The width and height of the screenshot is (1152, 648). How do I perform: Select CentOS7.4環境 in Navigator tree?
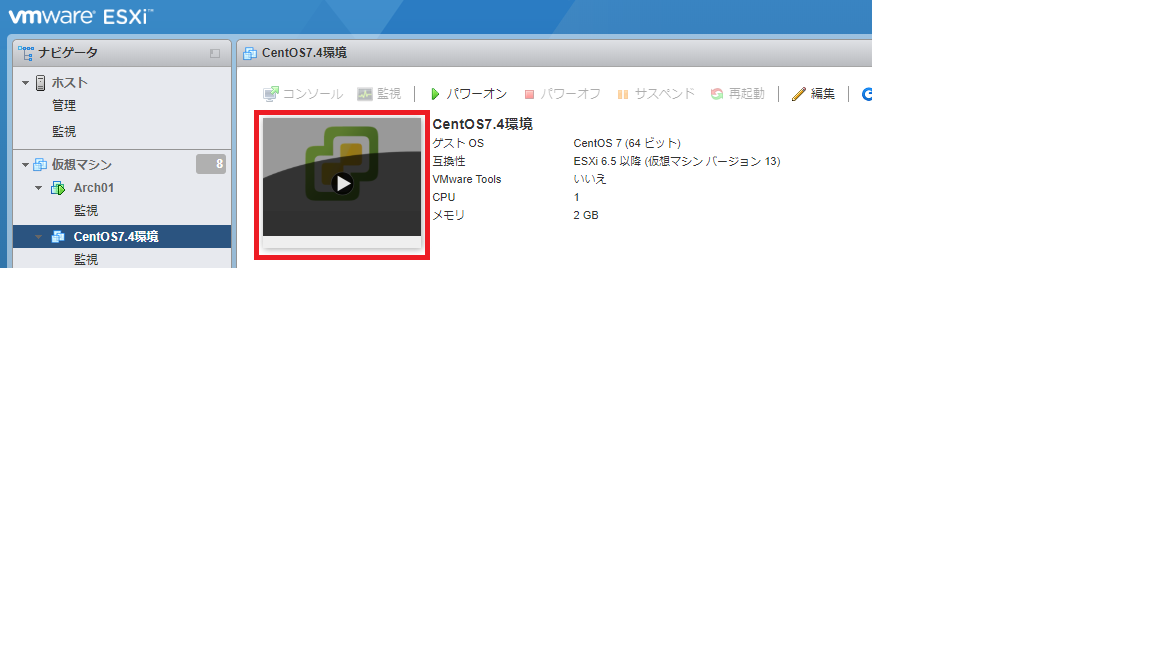point(116,237)
